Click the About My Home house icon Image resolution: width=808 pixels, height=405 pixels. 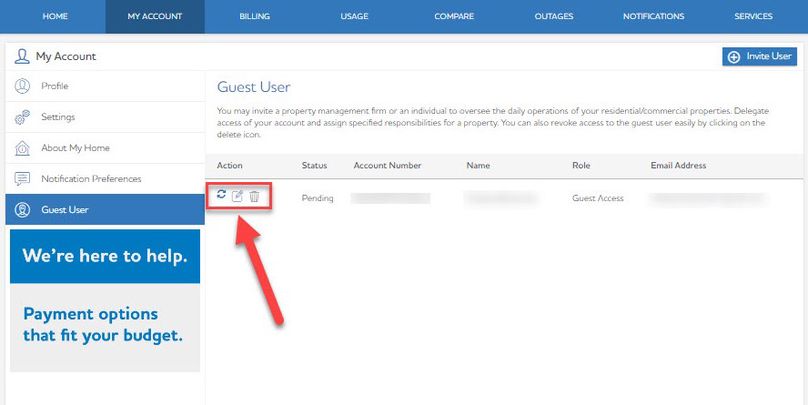point(22,148)
